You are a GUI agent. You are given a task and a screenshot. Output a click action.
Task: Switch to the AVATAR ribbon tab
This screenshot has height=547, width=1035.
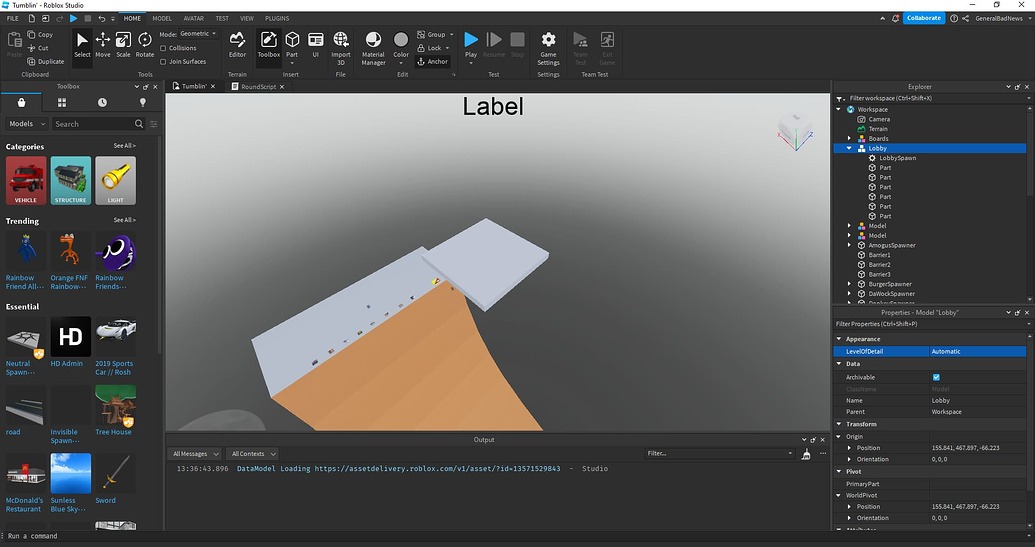[x=194, y=18]
